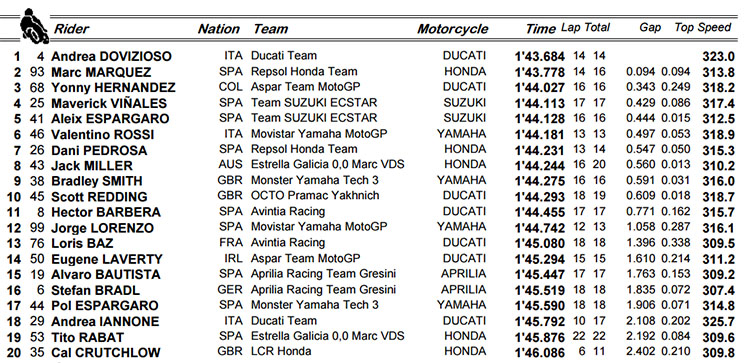Select Dovizioso's best time 1'43.684

point(539,57)
